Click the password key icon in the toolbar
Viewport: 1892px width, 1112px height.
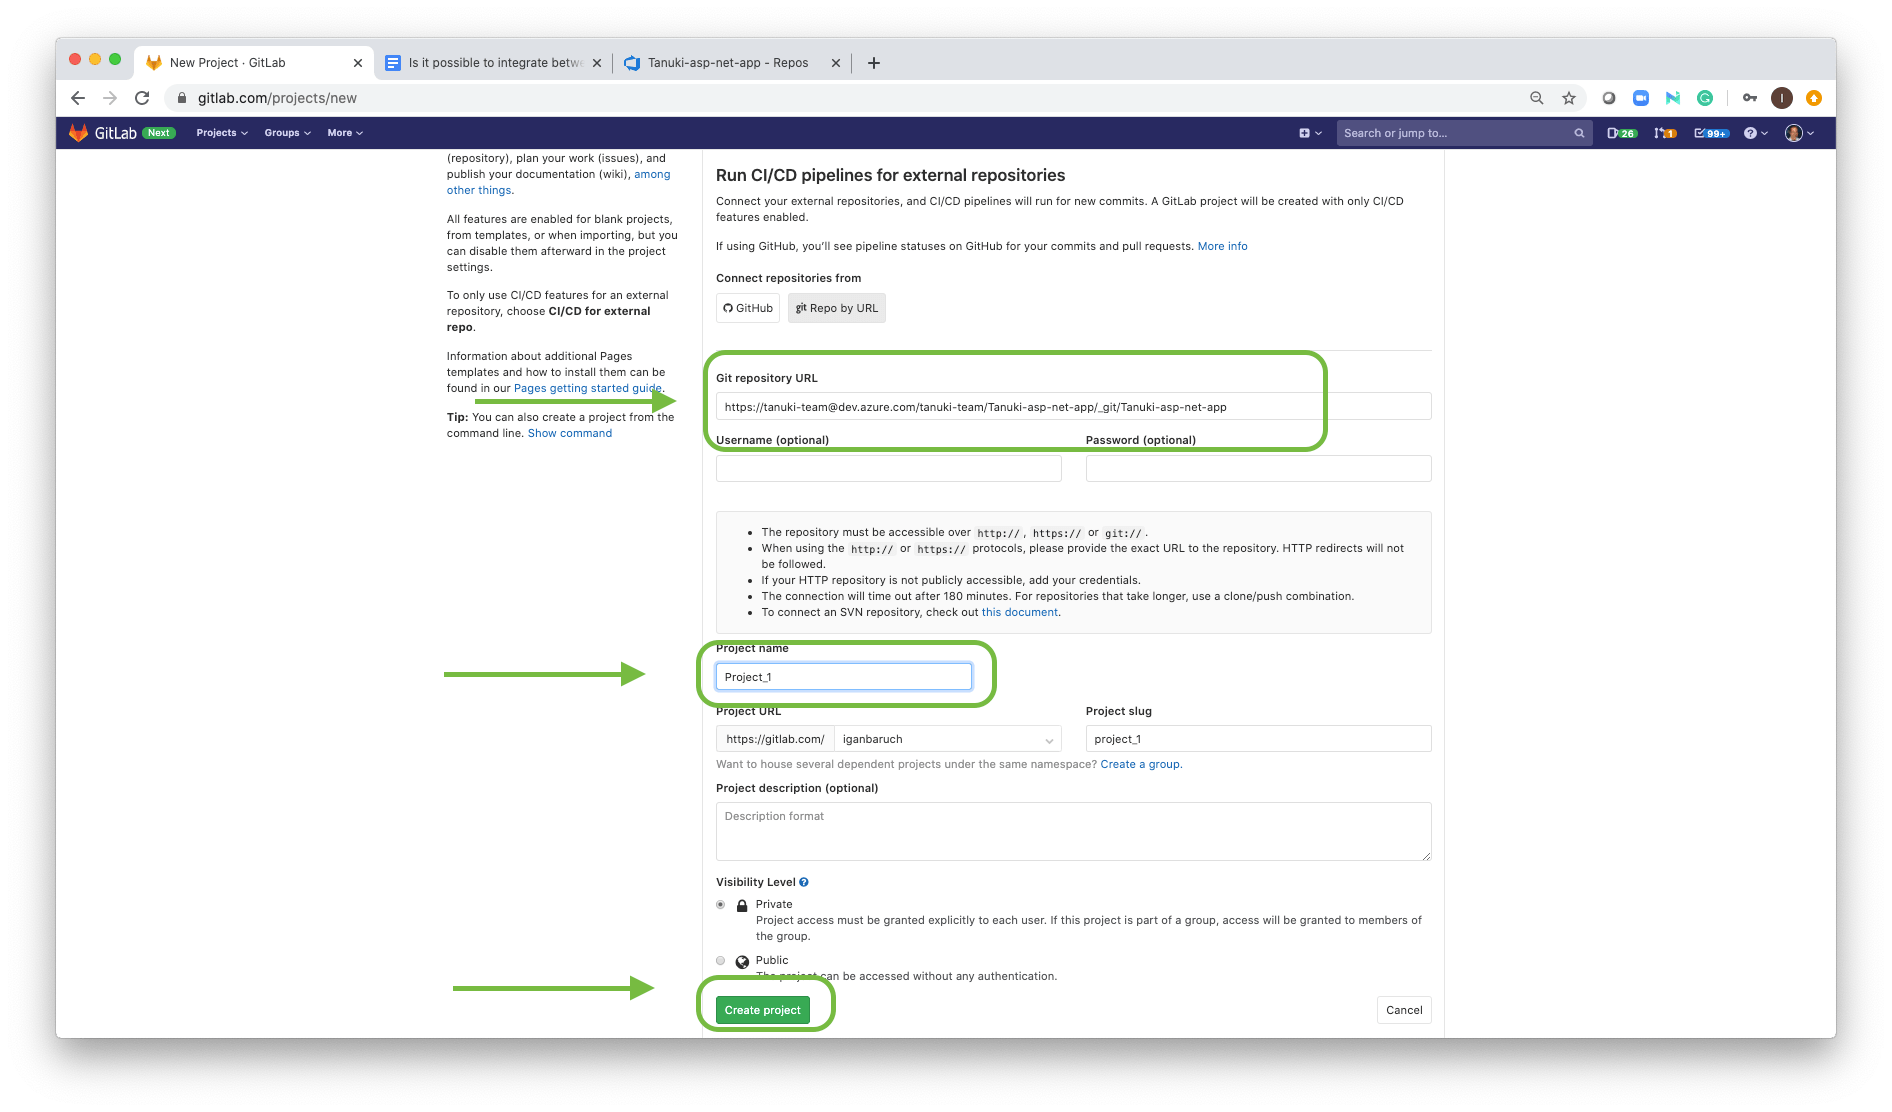[x=1750, y=97]
